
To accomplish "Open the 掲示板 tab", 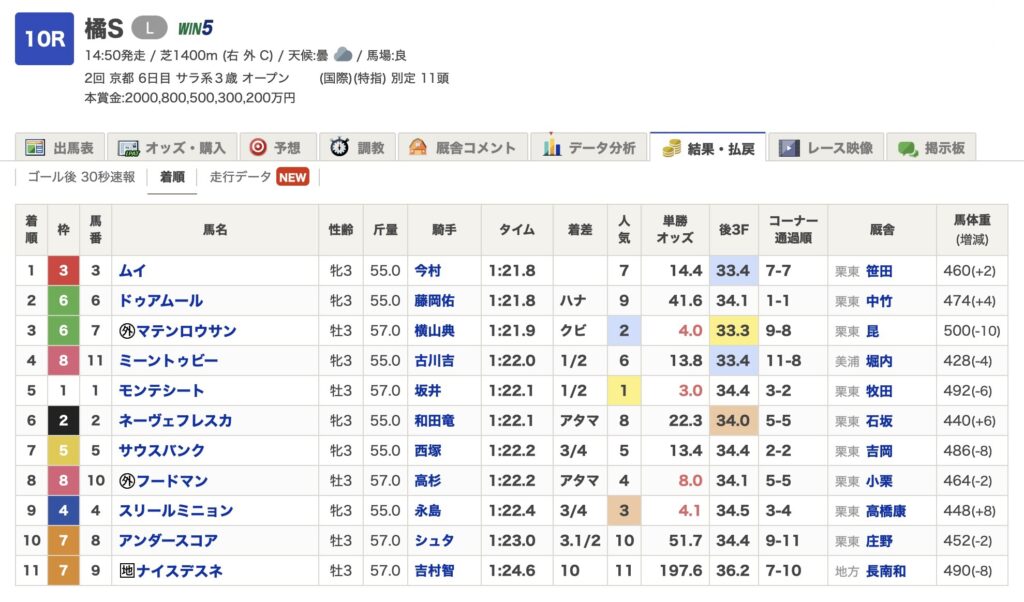I will pyautogui.click(x=931, y=148).
